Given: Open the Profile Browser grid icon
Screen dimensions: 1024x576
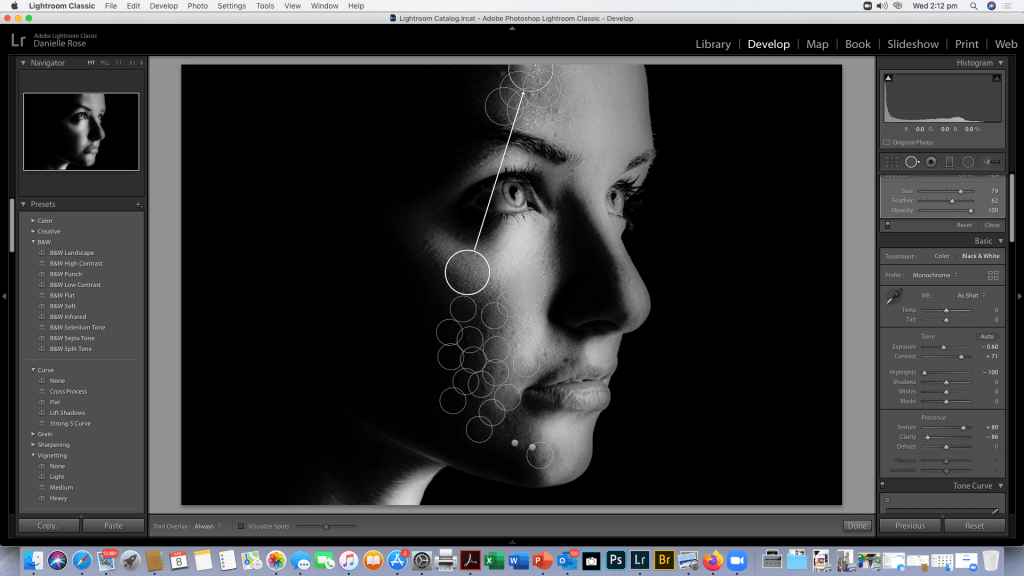Looking at the screenshot, I should 993,274.
